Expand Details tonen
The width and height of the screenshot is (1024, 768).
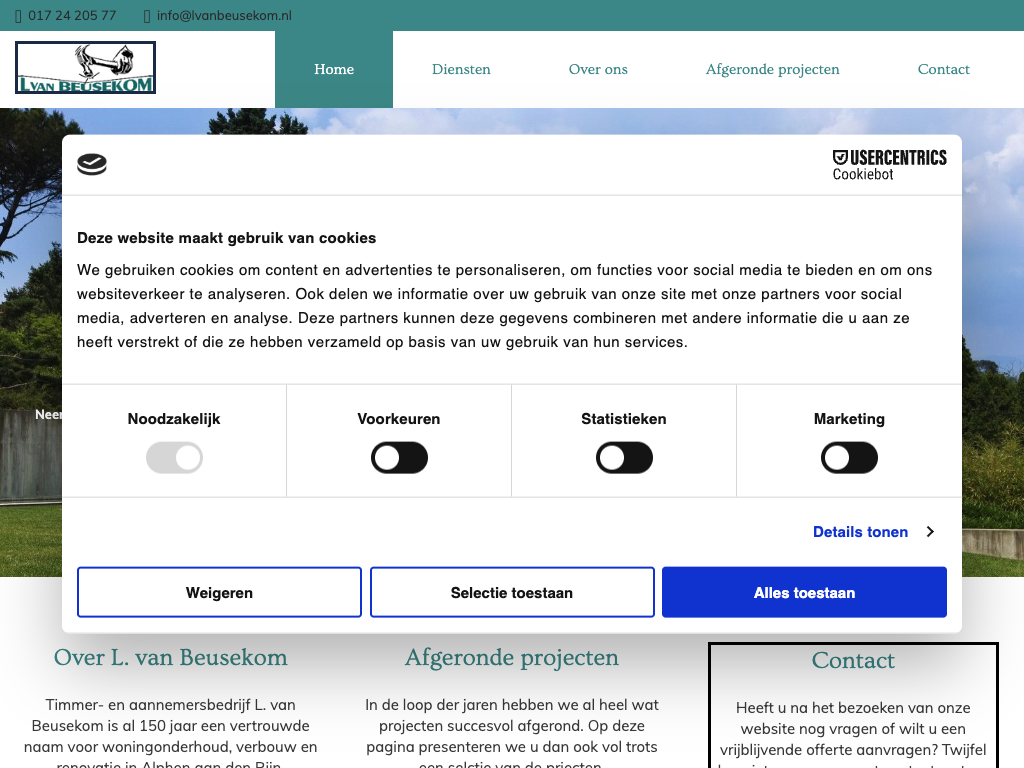point(860,532)
